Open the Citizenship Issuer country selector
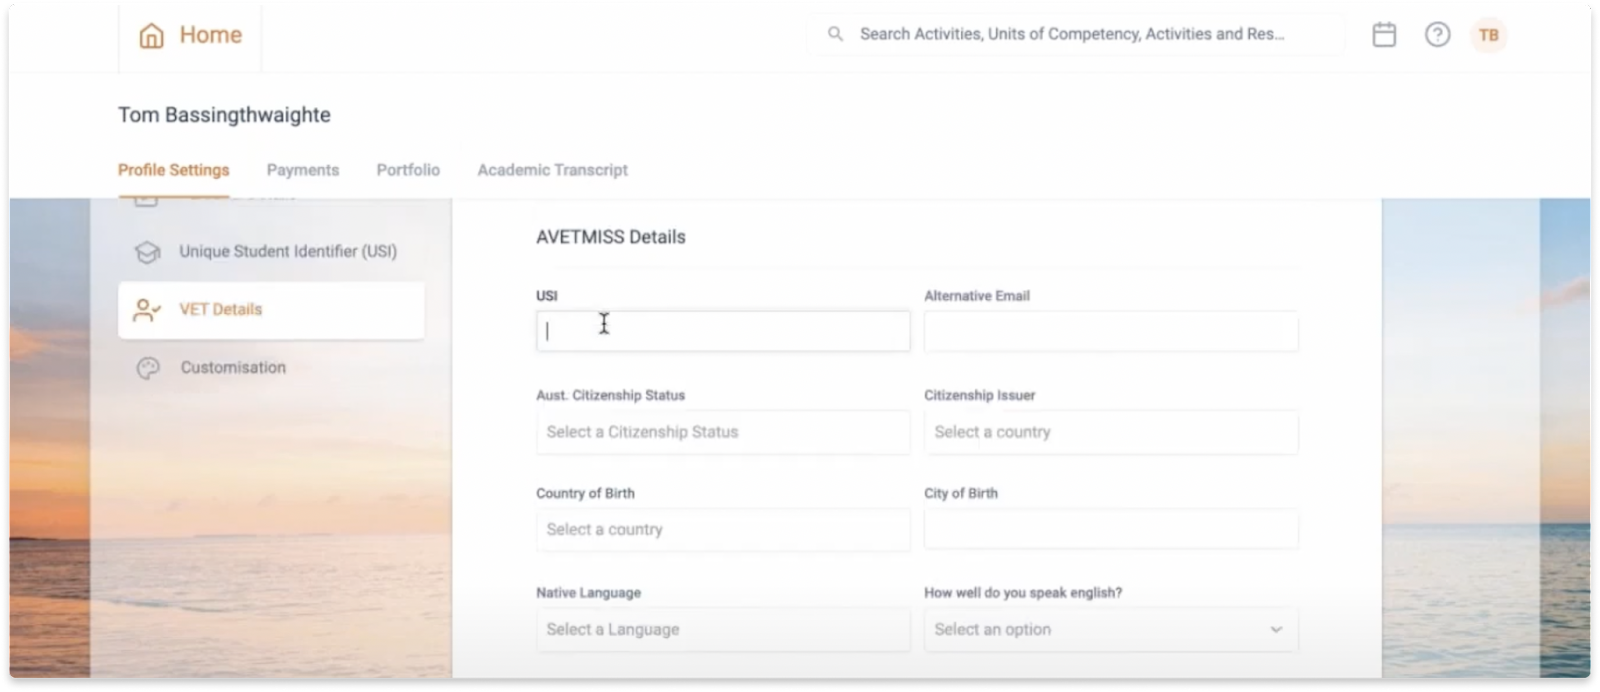The image size is (1600, 692). coord(1110,432)
